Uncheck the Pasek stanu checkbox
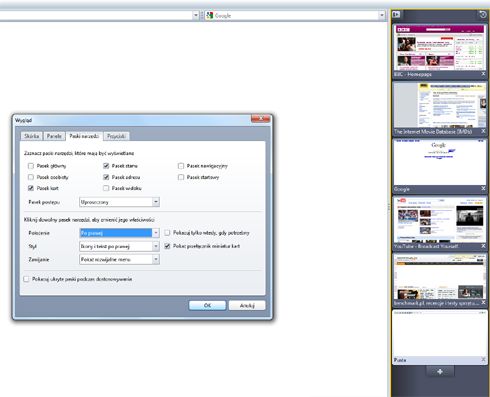This screenshot has width=490, height=397. (106, 166)
